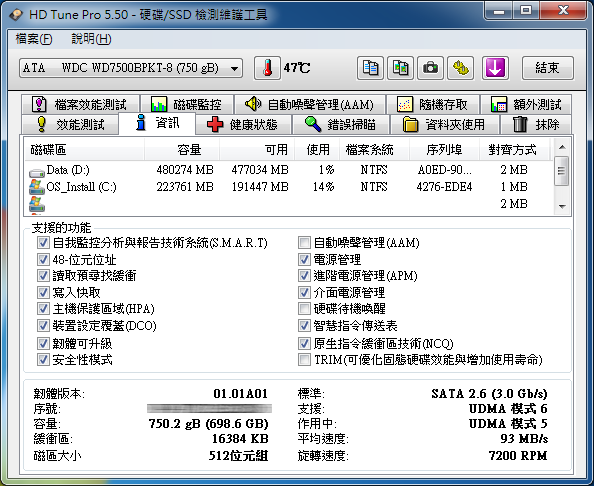This screenshot has height=486, width=594.
Task: Click the firmware version 01.01A01
Action: tap(241, 394)
